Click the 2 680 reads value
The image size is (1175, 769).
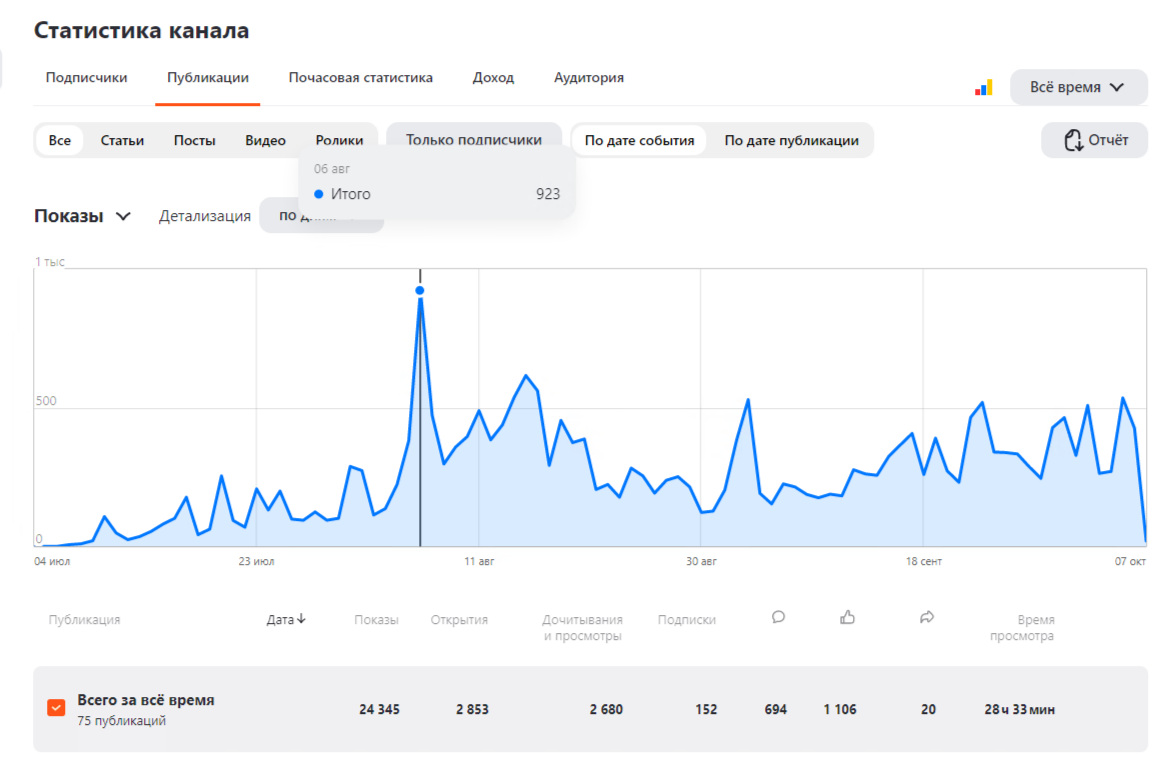(x=606, y=709)
